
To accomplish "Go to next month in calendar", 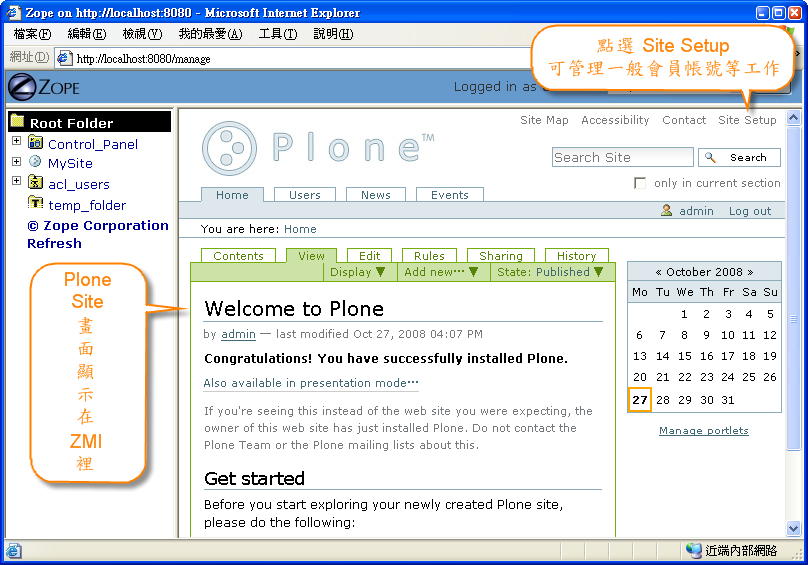I will click(750, 272).
